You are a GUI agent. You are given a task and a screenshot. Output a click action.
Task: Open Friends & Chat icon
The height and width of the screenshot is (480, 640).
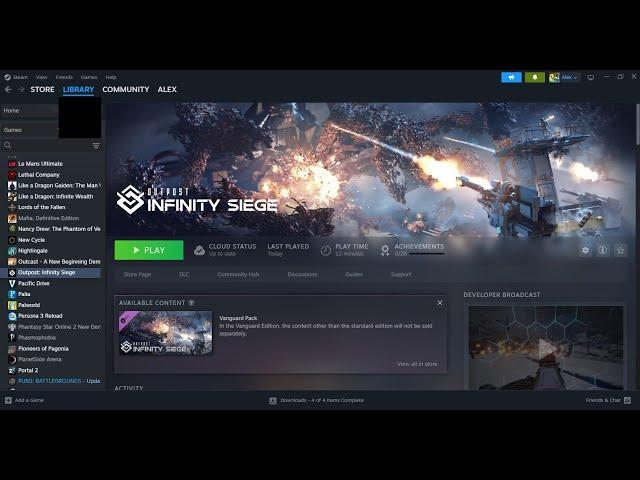pyautogui.click(x=627, y=400)
